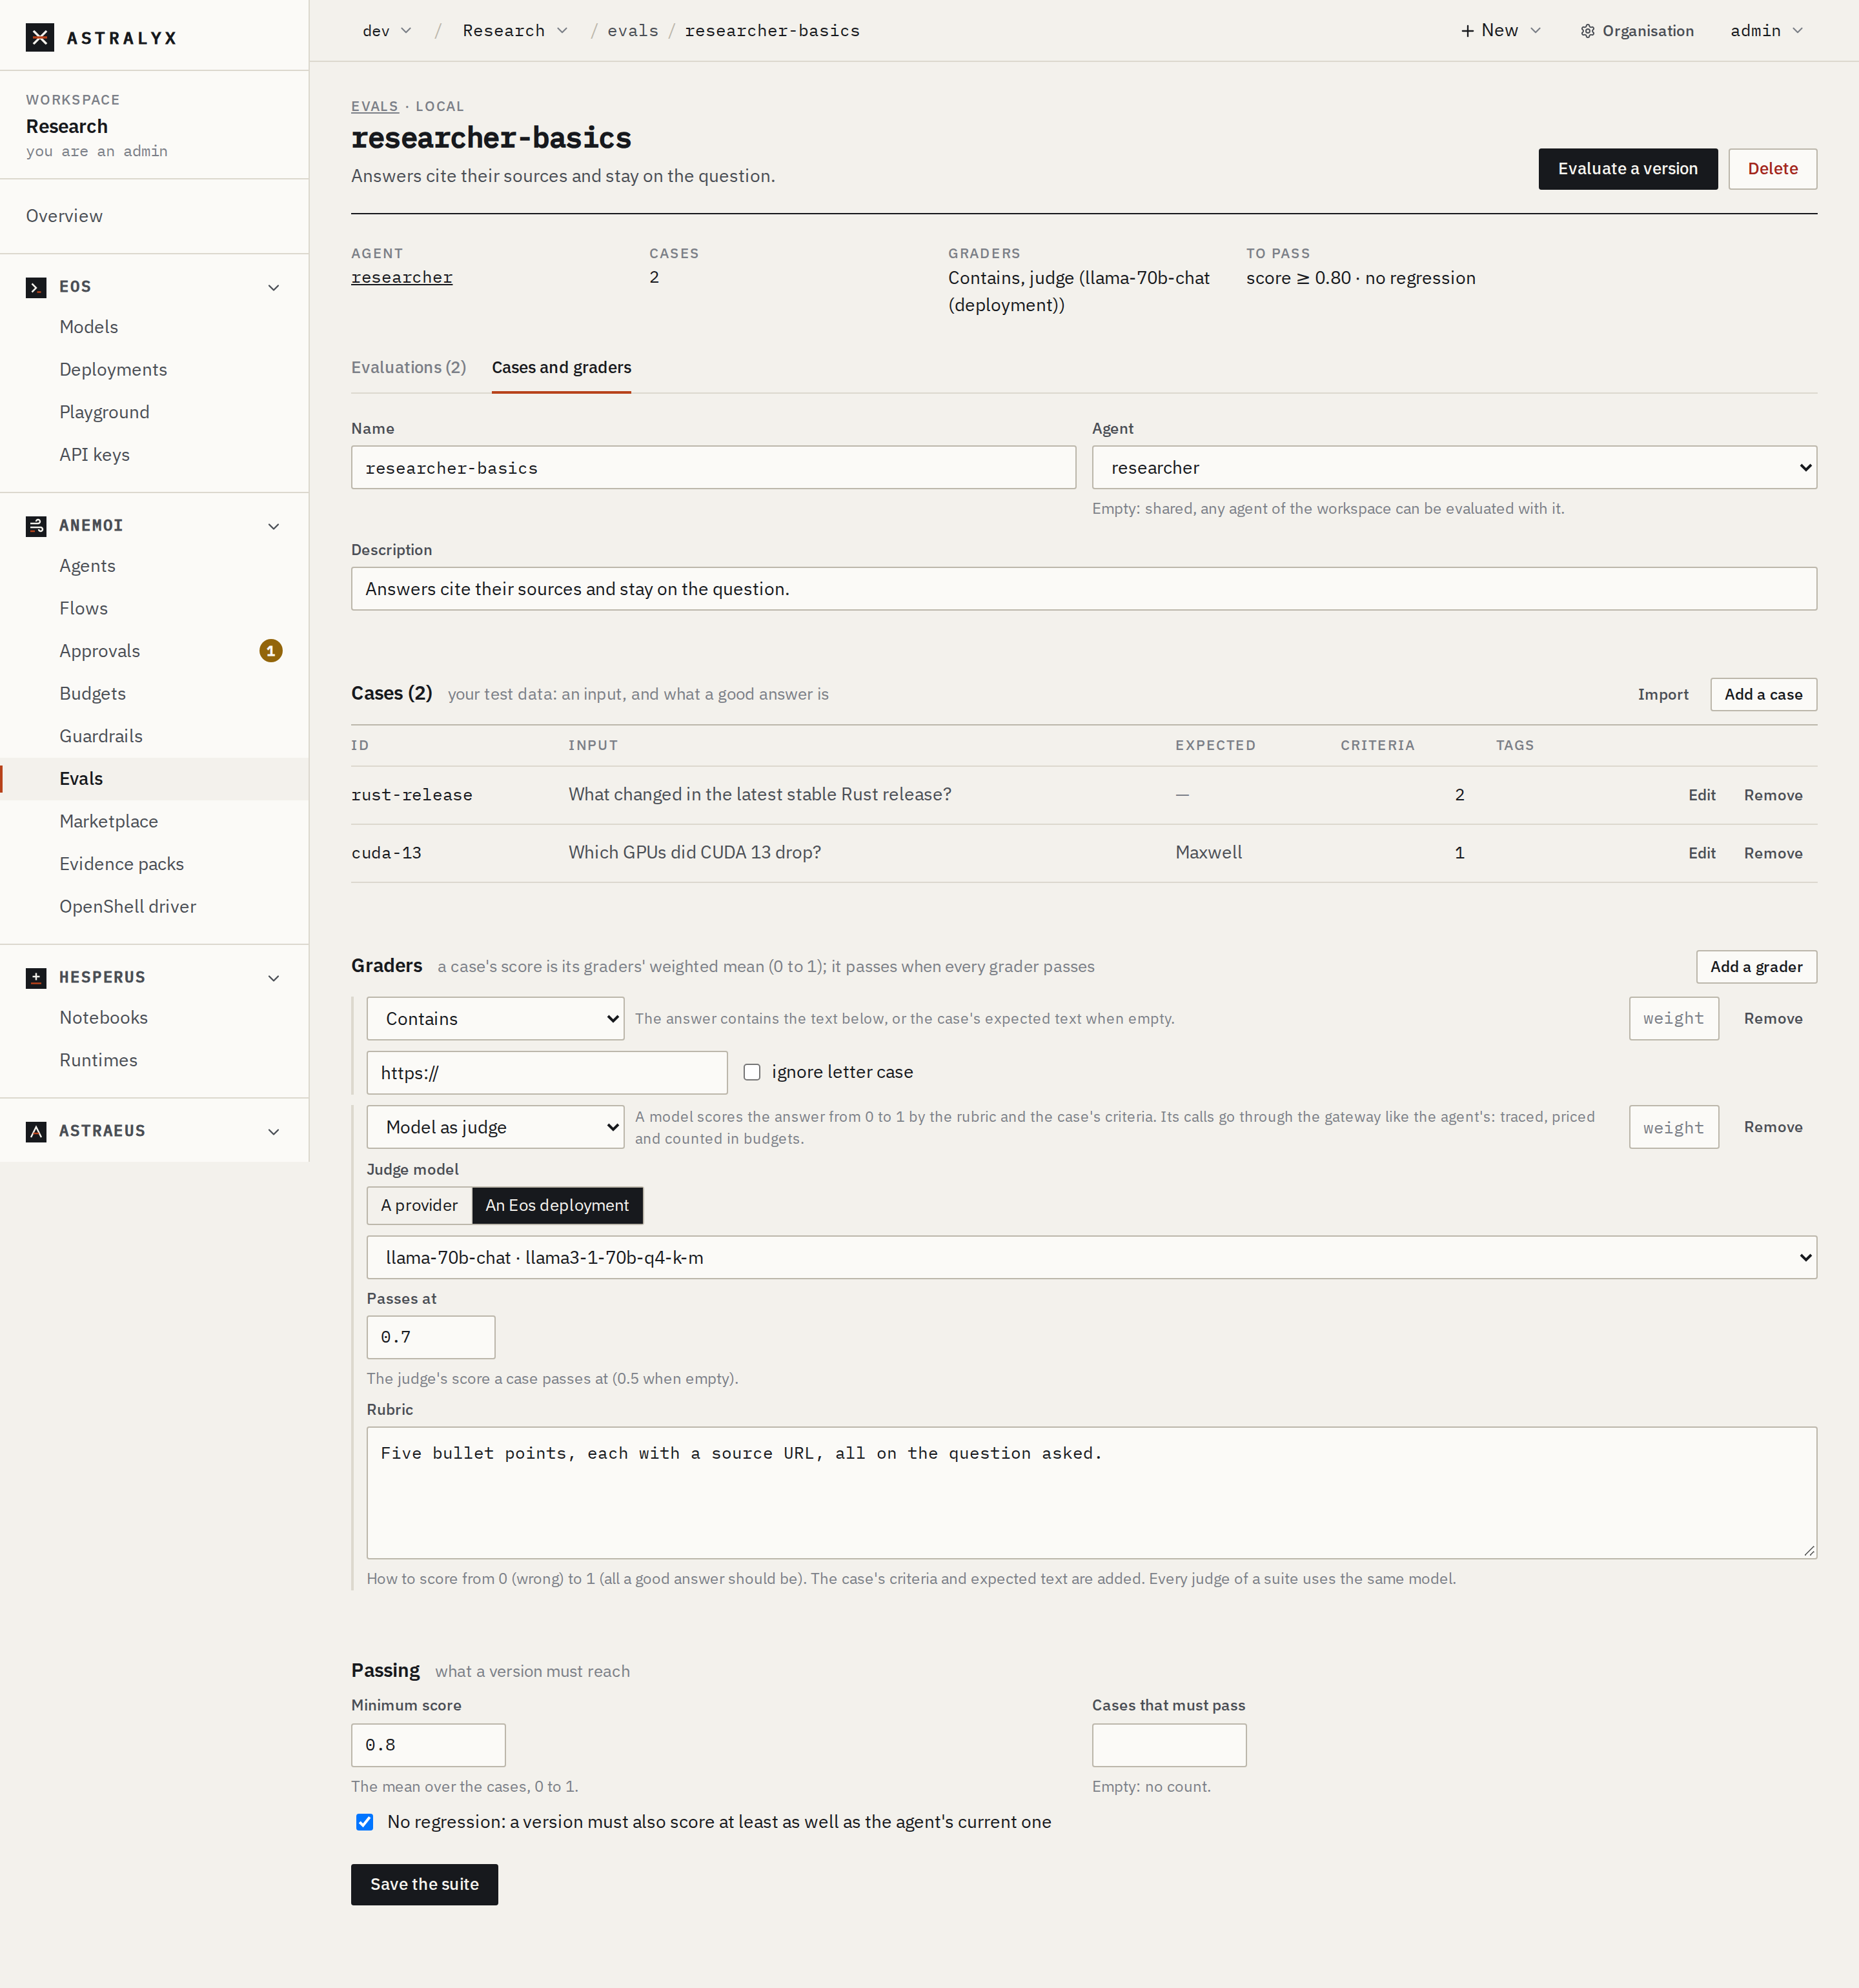Image resolution: width=1859 pixels, height=1988 pixels.
Task: Click the Contains grader weight field
Action: pos(1673,1019)
